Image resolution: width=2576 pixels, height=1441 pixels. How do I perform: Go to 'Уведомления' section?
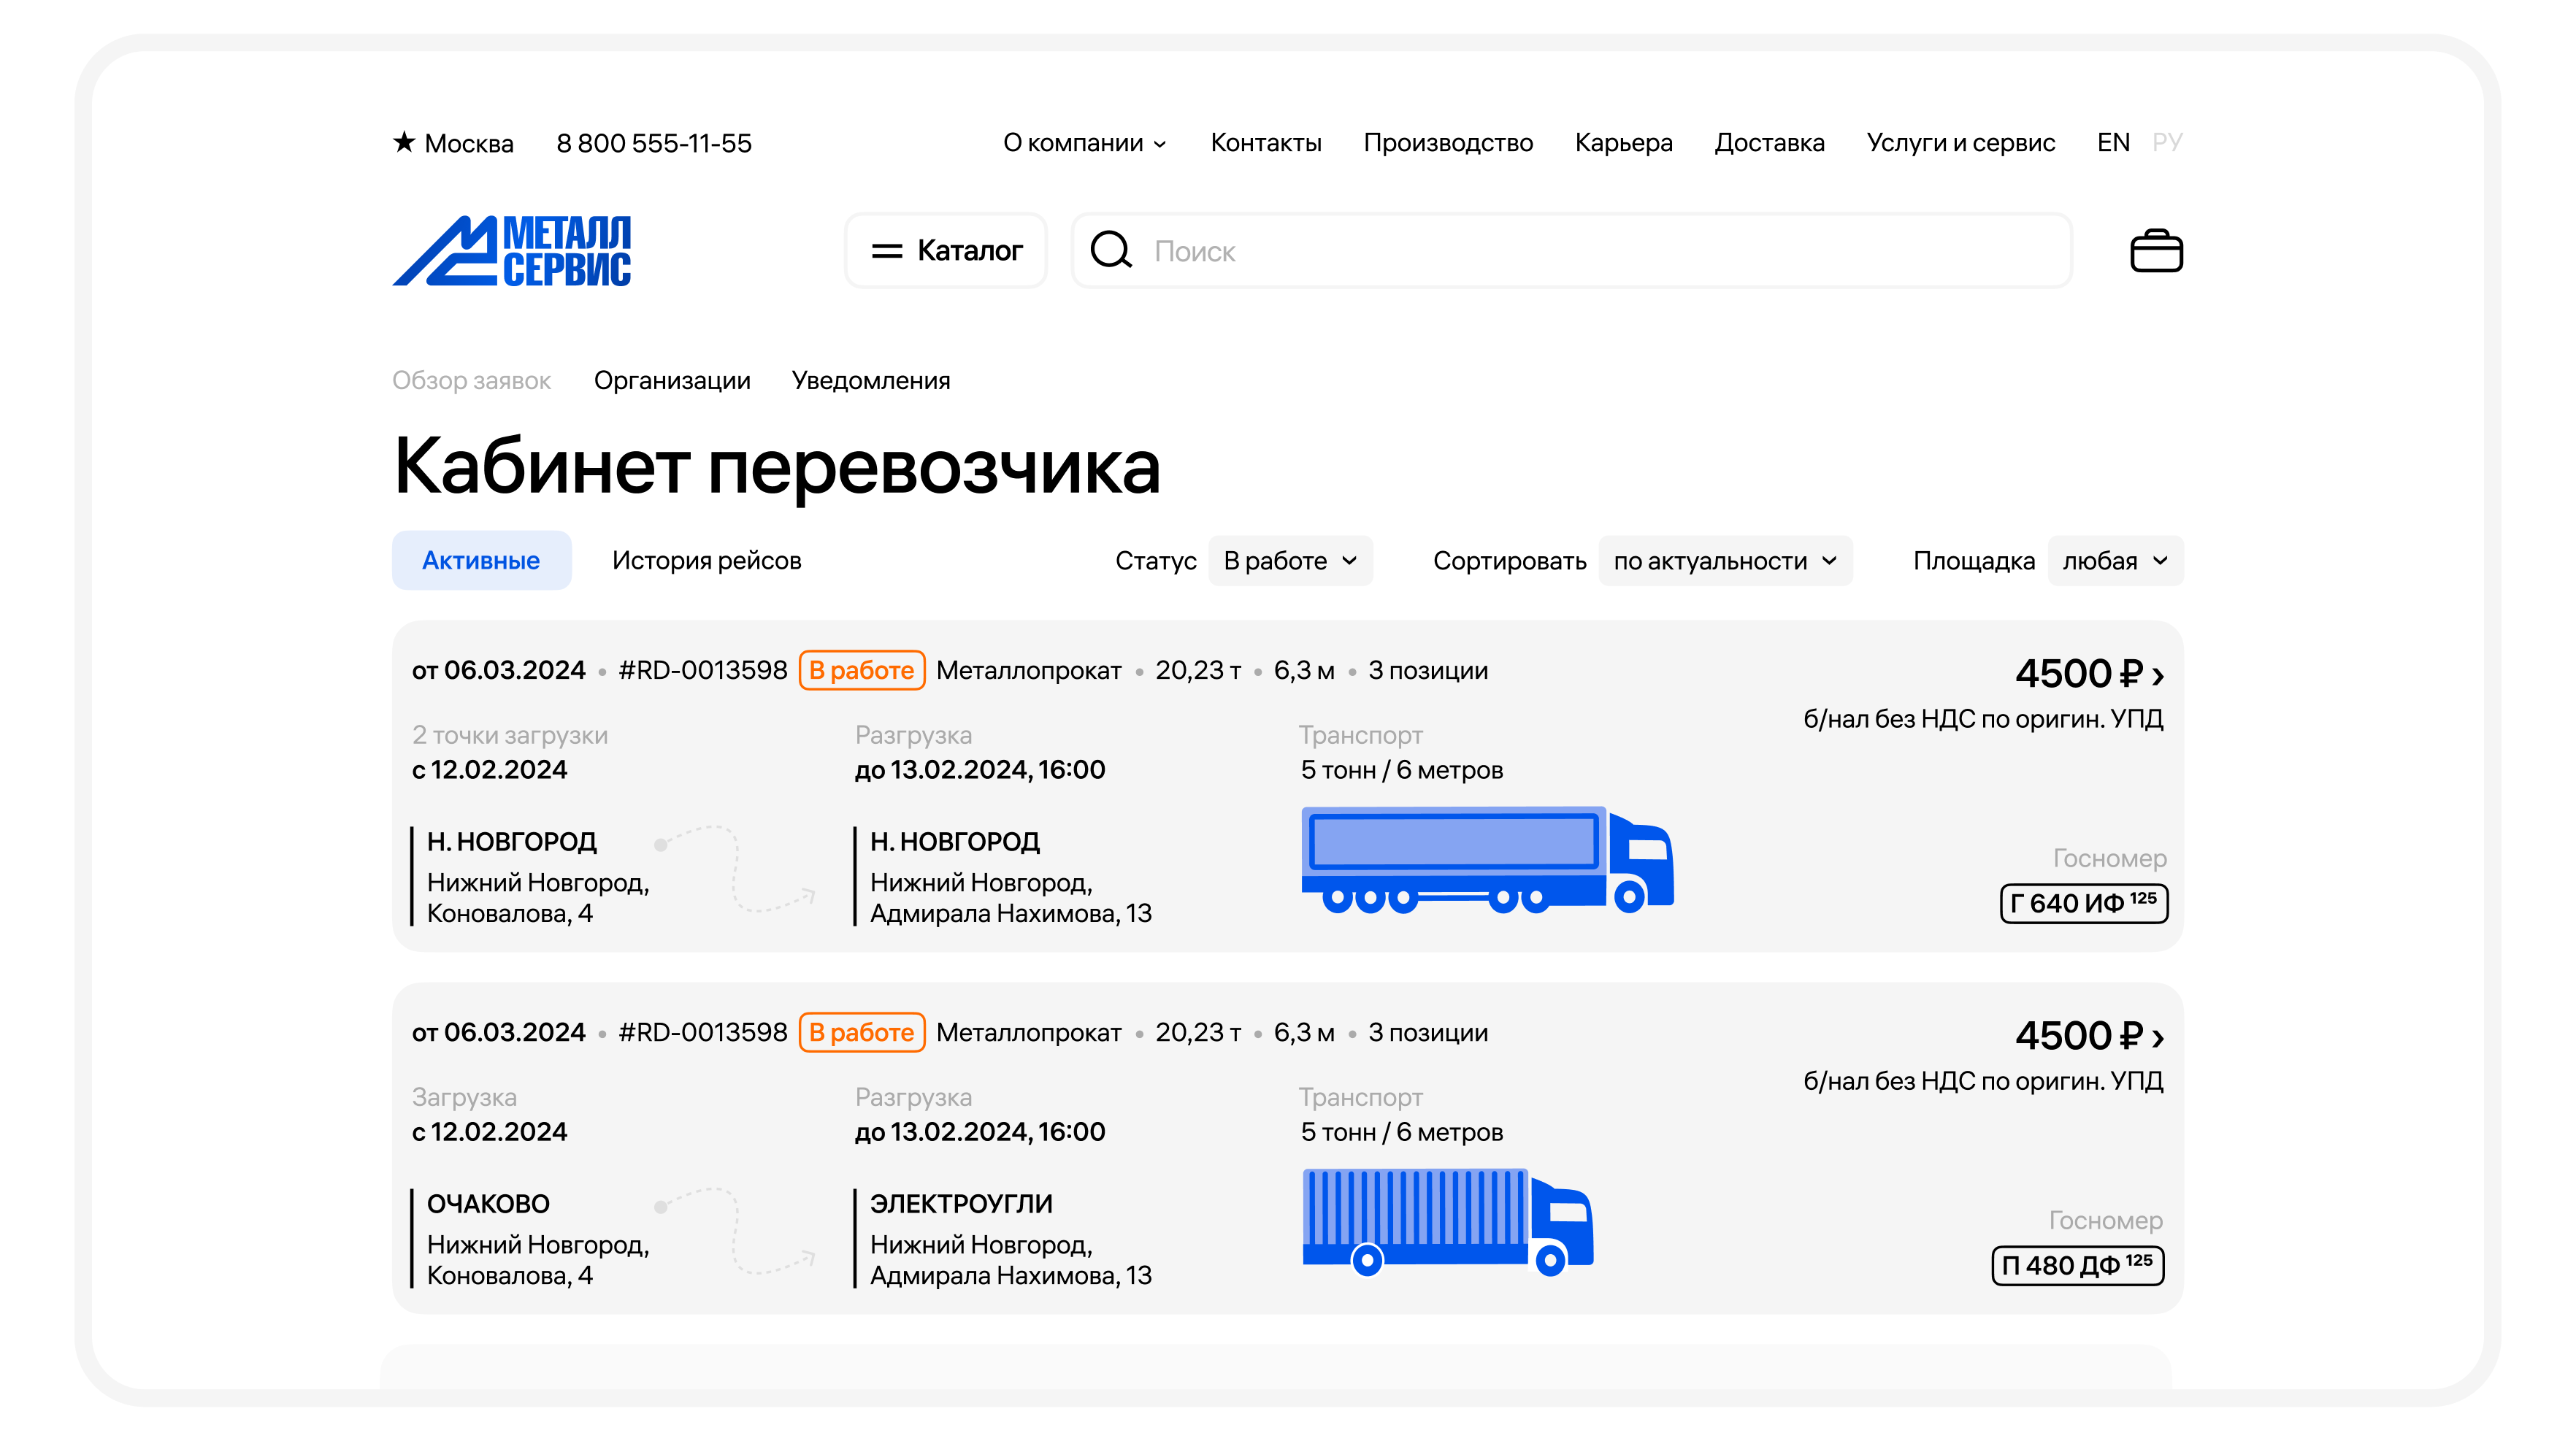[x=870, y=380]
